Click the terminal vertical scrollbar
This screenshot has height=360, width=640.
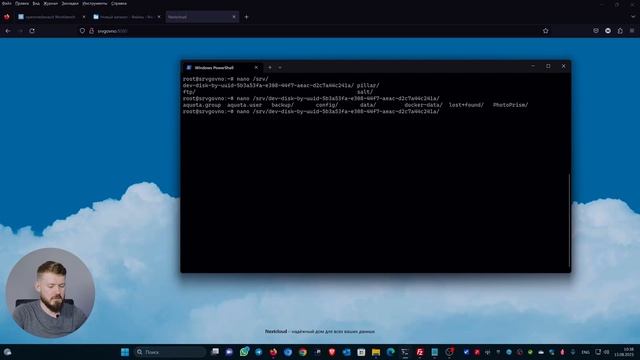click(569, 220)
